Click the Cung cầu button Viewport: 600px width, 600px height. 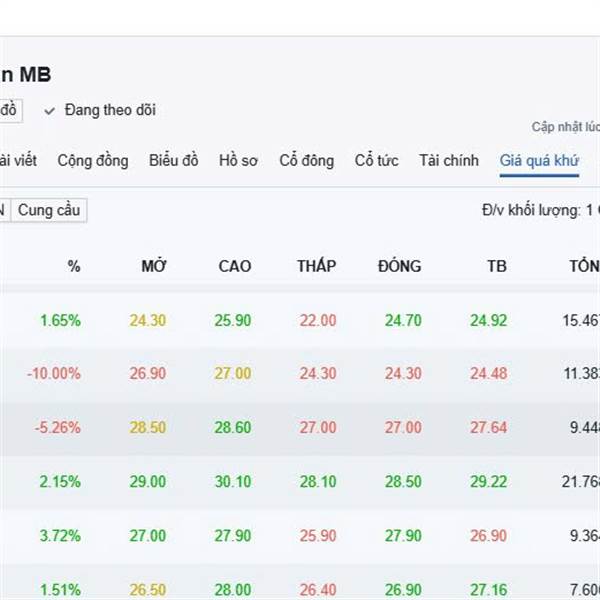click(50, 210)
